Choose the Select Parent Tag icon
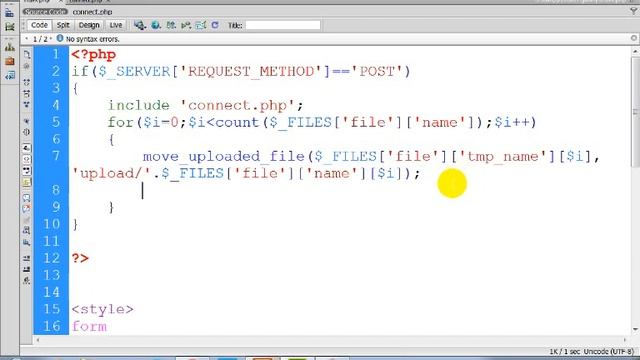The width and height of the screenshot is (640, 360). coord(27,121)
